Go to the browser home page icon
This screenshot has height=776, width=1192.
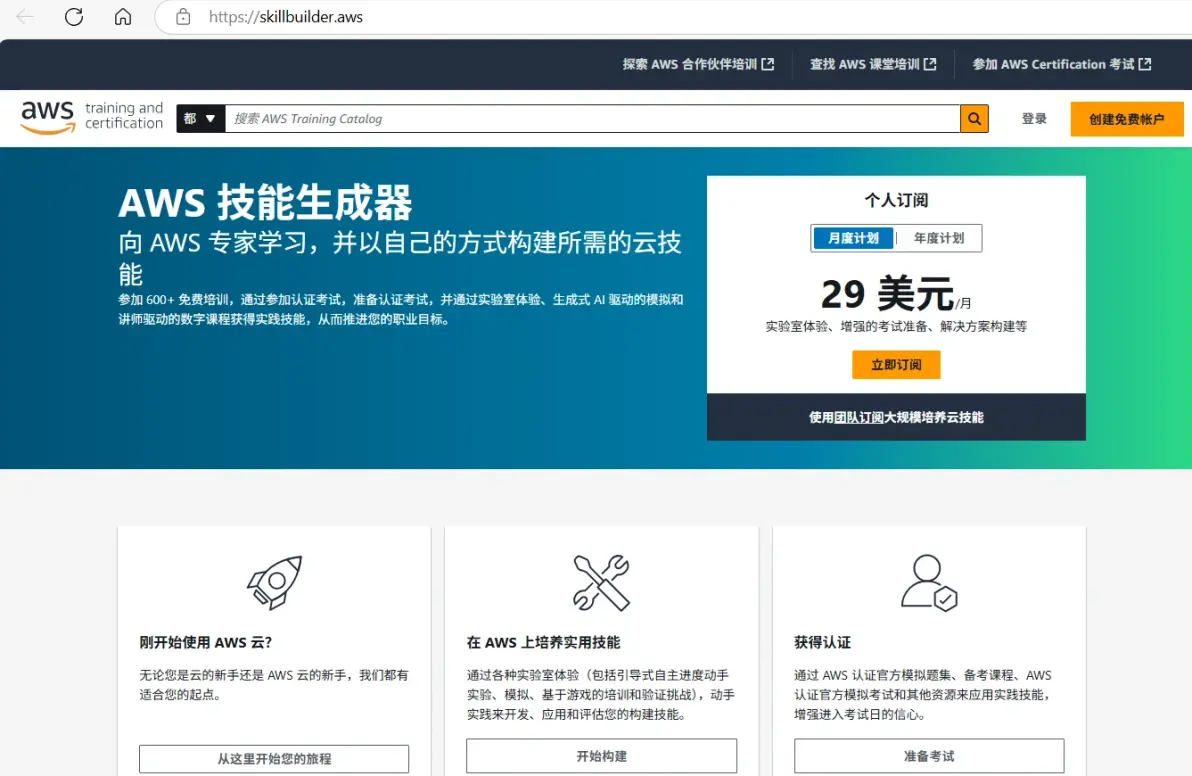pyautogui.click(x=123, y=17)
